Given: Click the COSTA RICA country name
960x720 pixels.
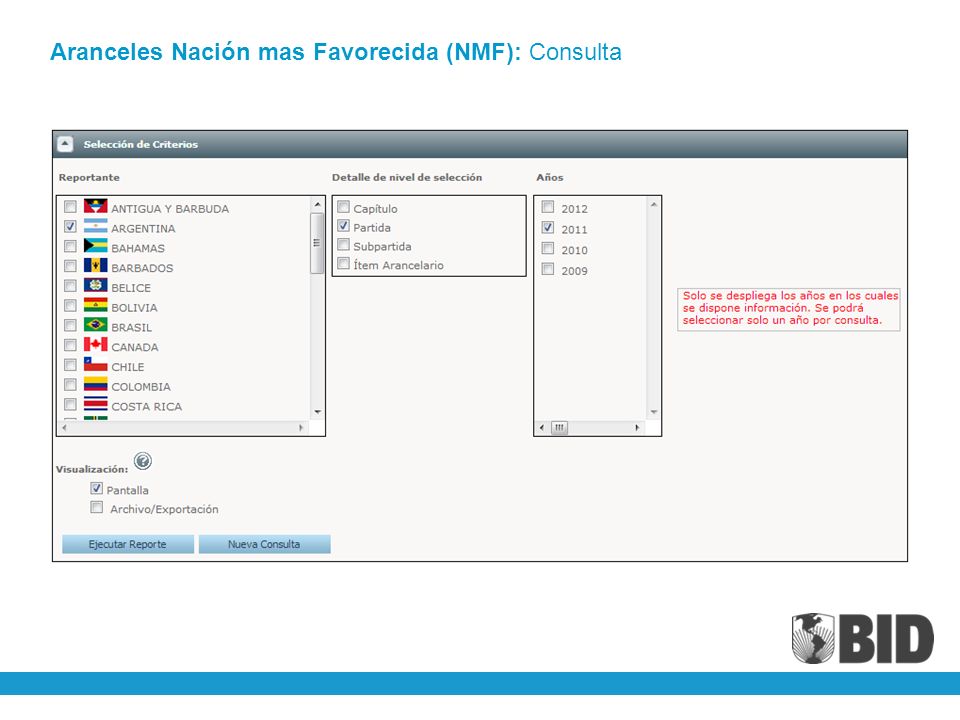Looking at the screenshot, I should (x=146, y=407).
